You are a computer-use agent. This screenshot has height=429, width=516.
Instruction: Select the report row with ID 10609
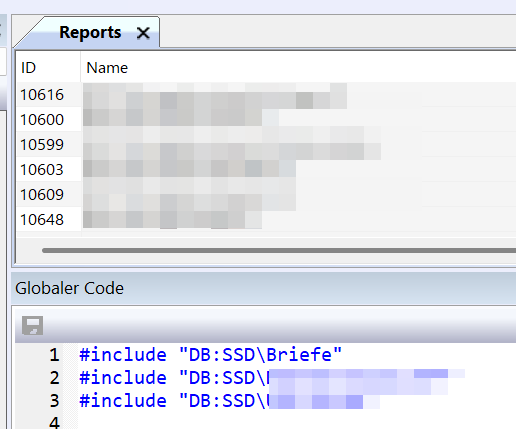(266, 194)
